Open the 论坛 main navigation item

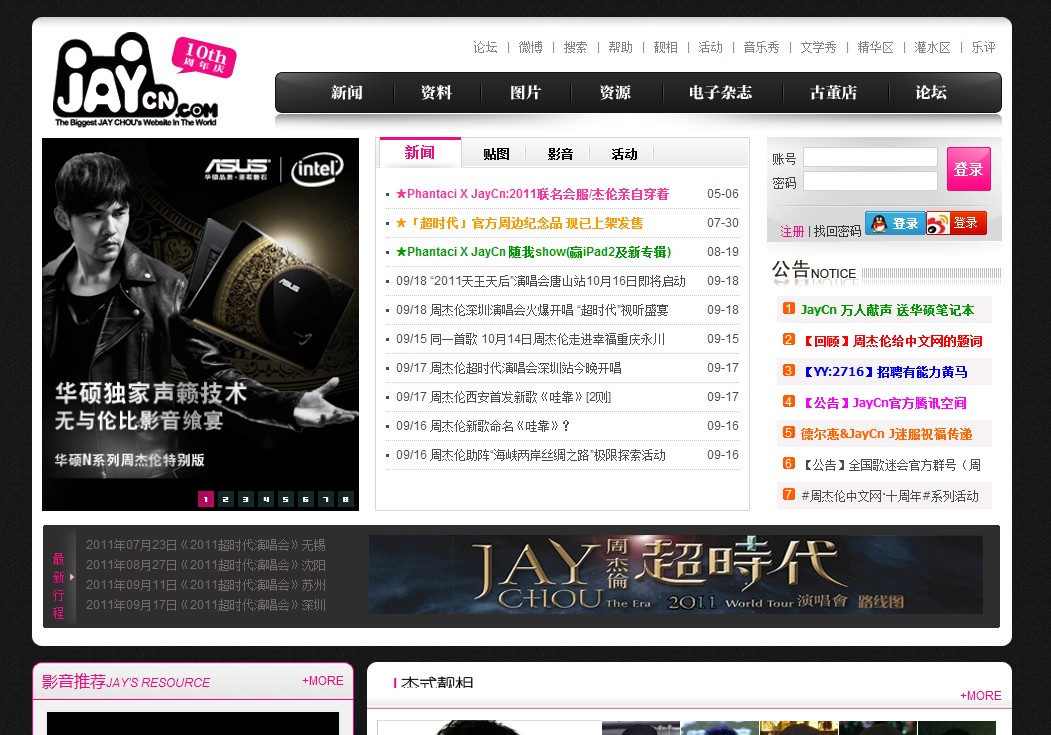coord(932,92)
